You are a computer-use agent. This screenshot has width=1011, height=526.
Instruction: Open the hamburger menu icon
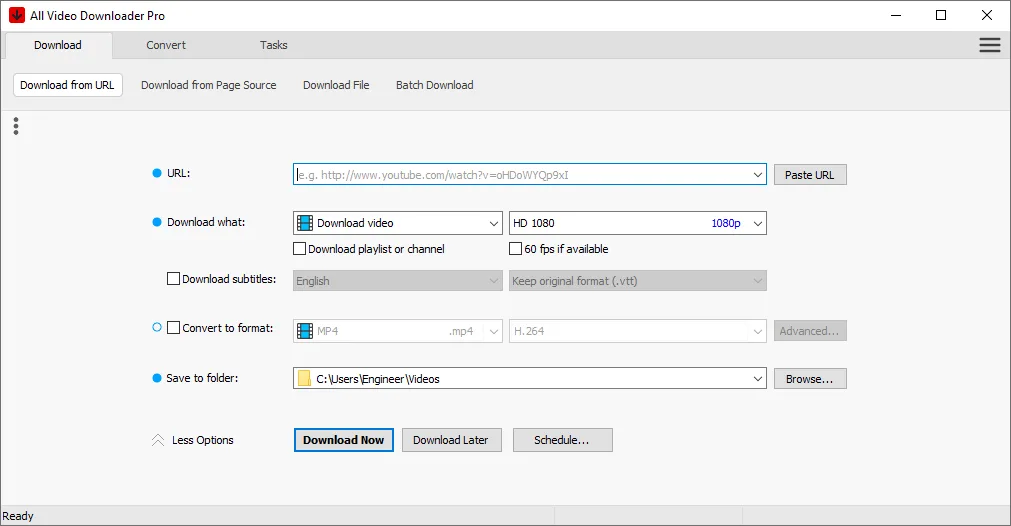click(x=989, y=45)
